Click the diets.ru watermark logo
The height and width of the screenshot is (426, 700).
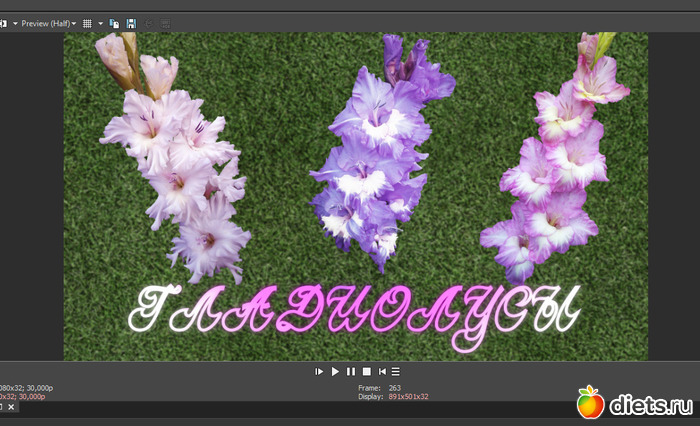click(634, 403)
